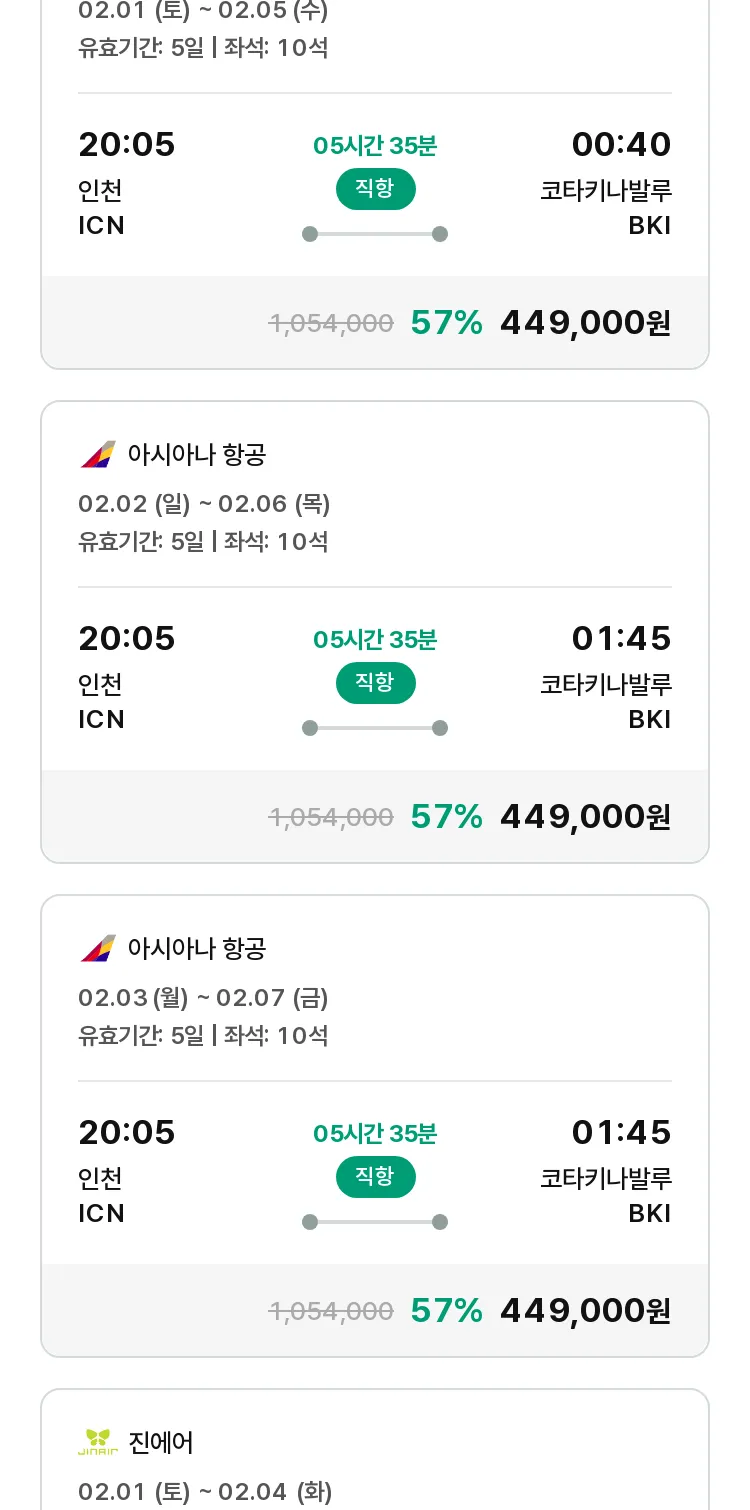
Task: Tap the 직항 badge on the 02.03 (월) flight
Action: [375, 1177]
